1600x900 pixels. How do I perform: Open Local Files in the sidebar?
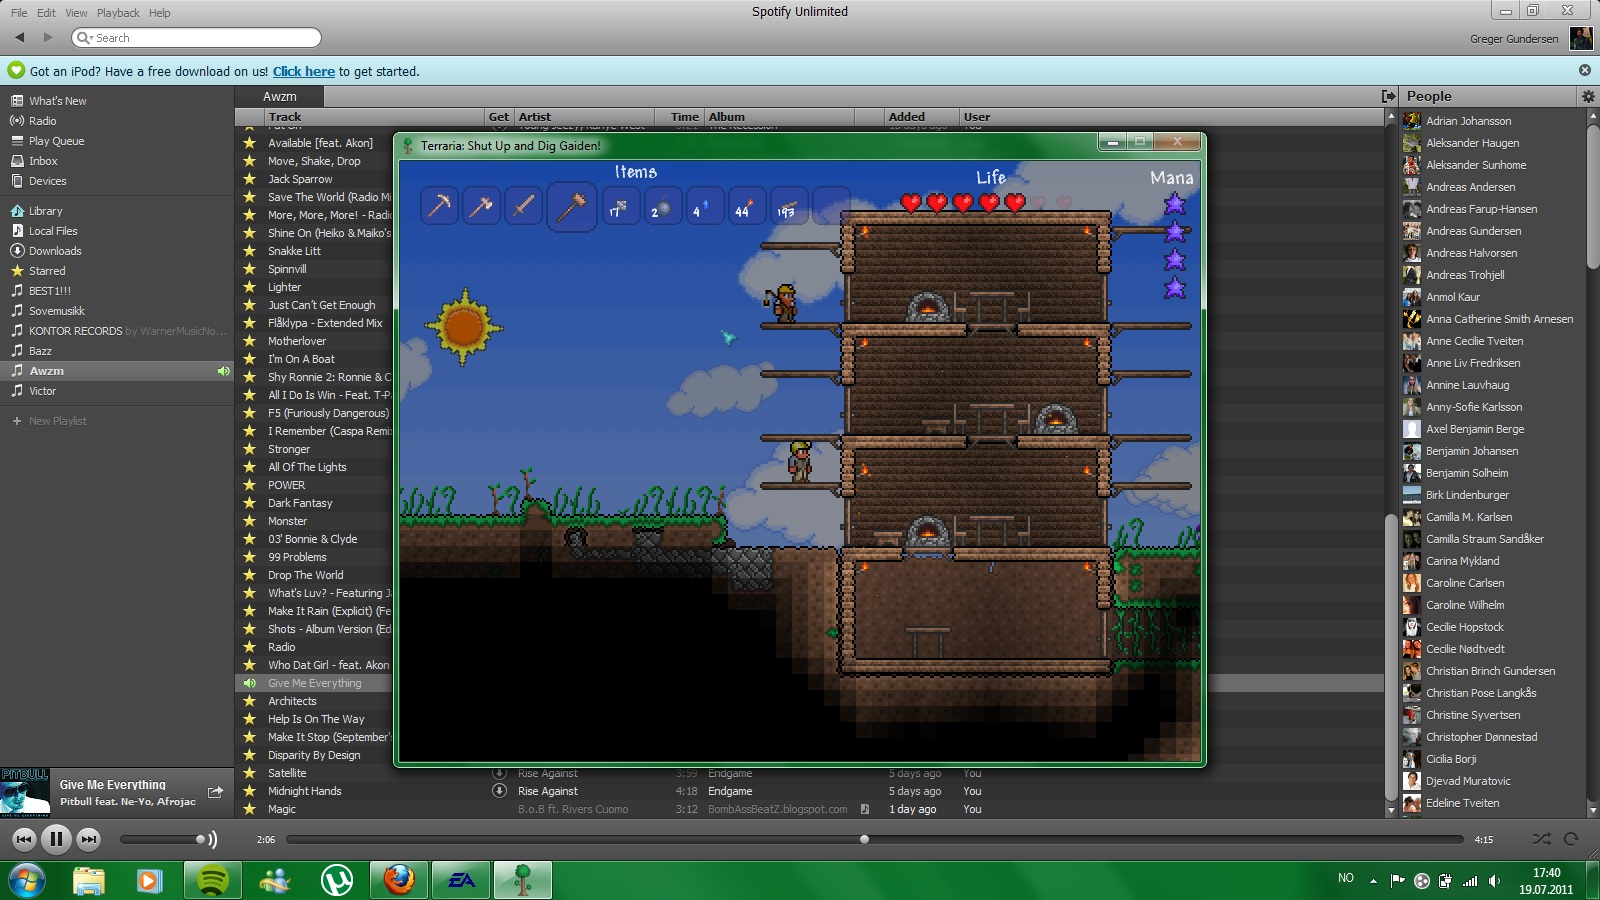click(x=53, y=231)
